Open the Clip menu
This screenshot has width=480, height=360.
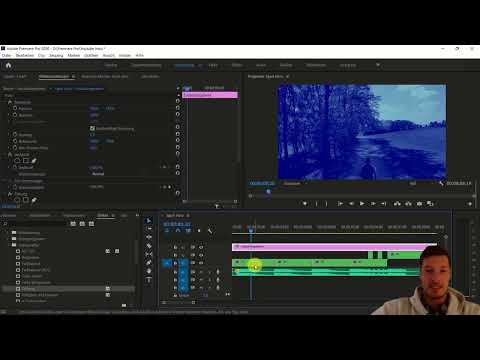tap(41, 55)
